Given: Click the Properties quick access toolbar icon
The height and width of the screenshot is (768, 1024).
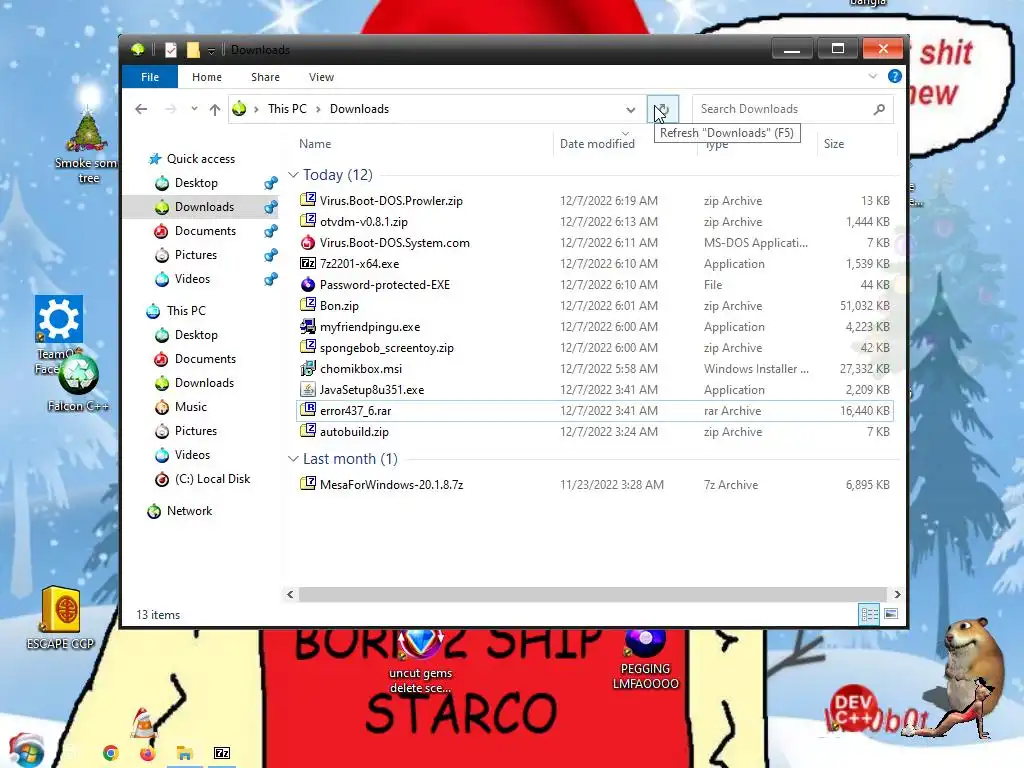Looking at the screenshot, I should [x=170, y=50].
